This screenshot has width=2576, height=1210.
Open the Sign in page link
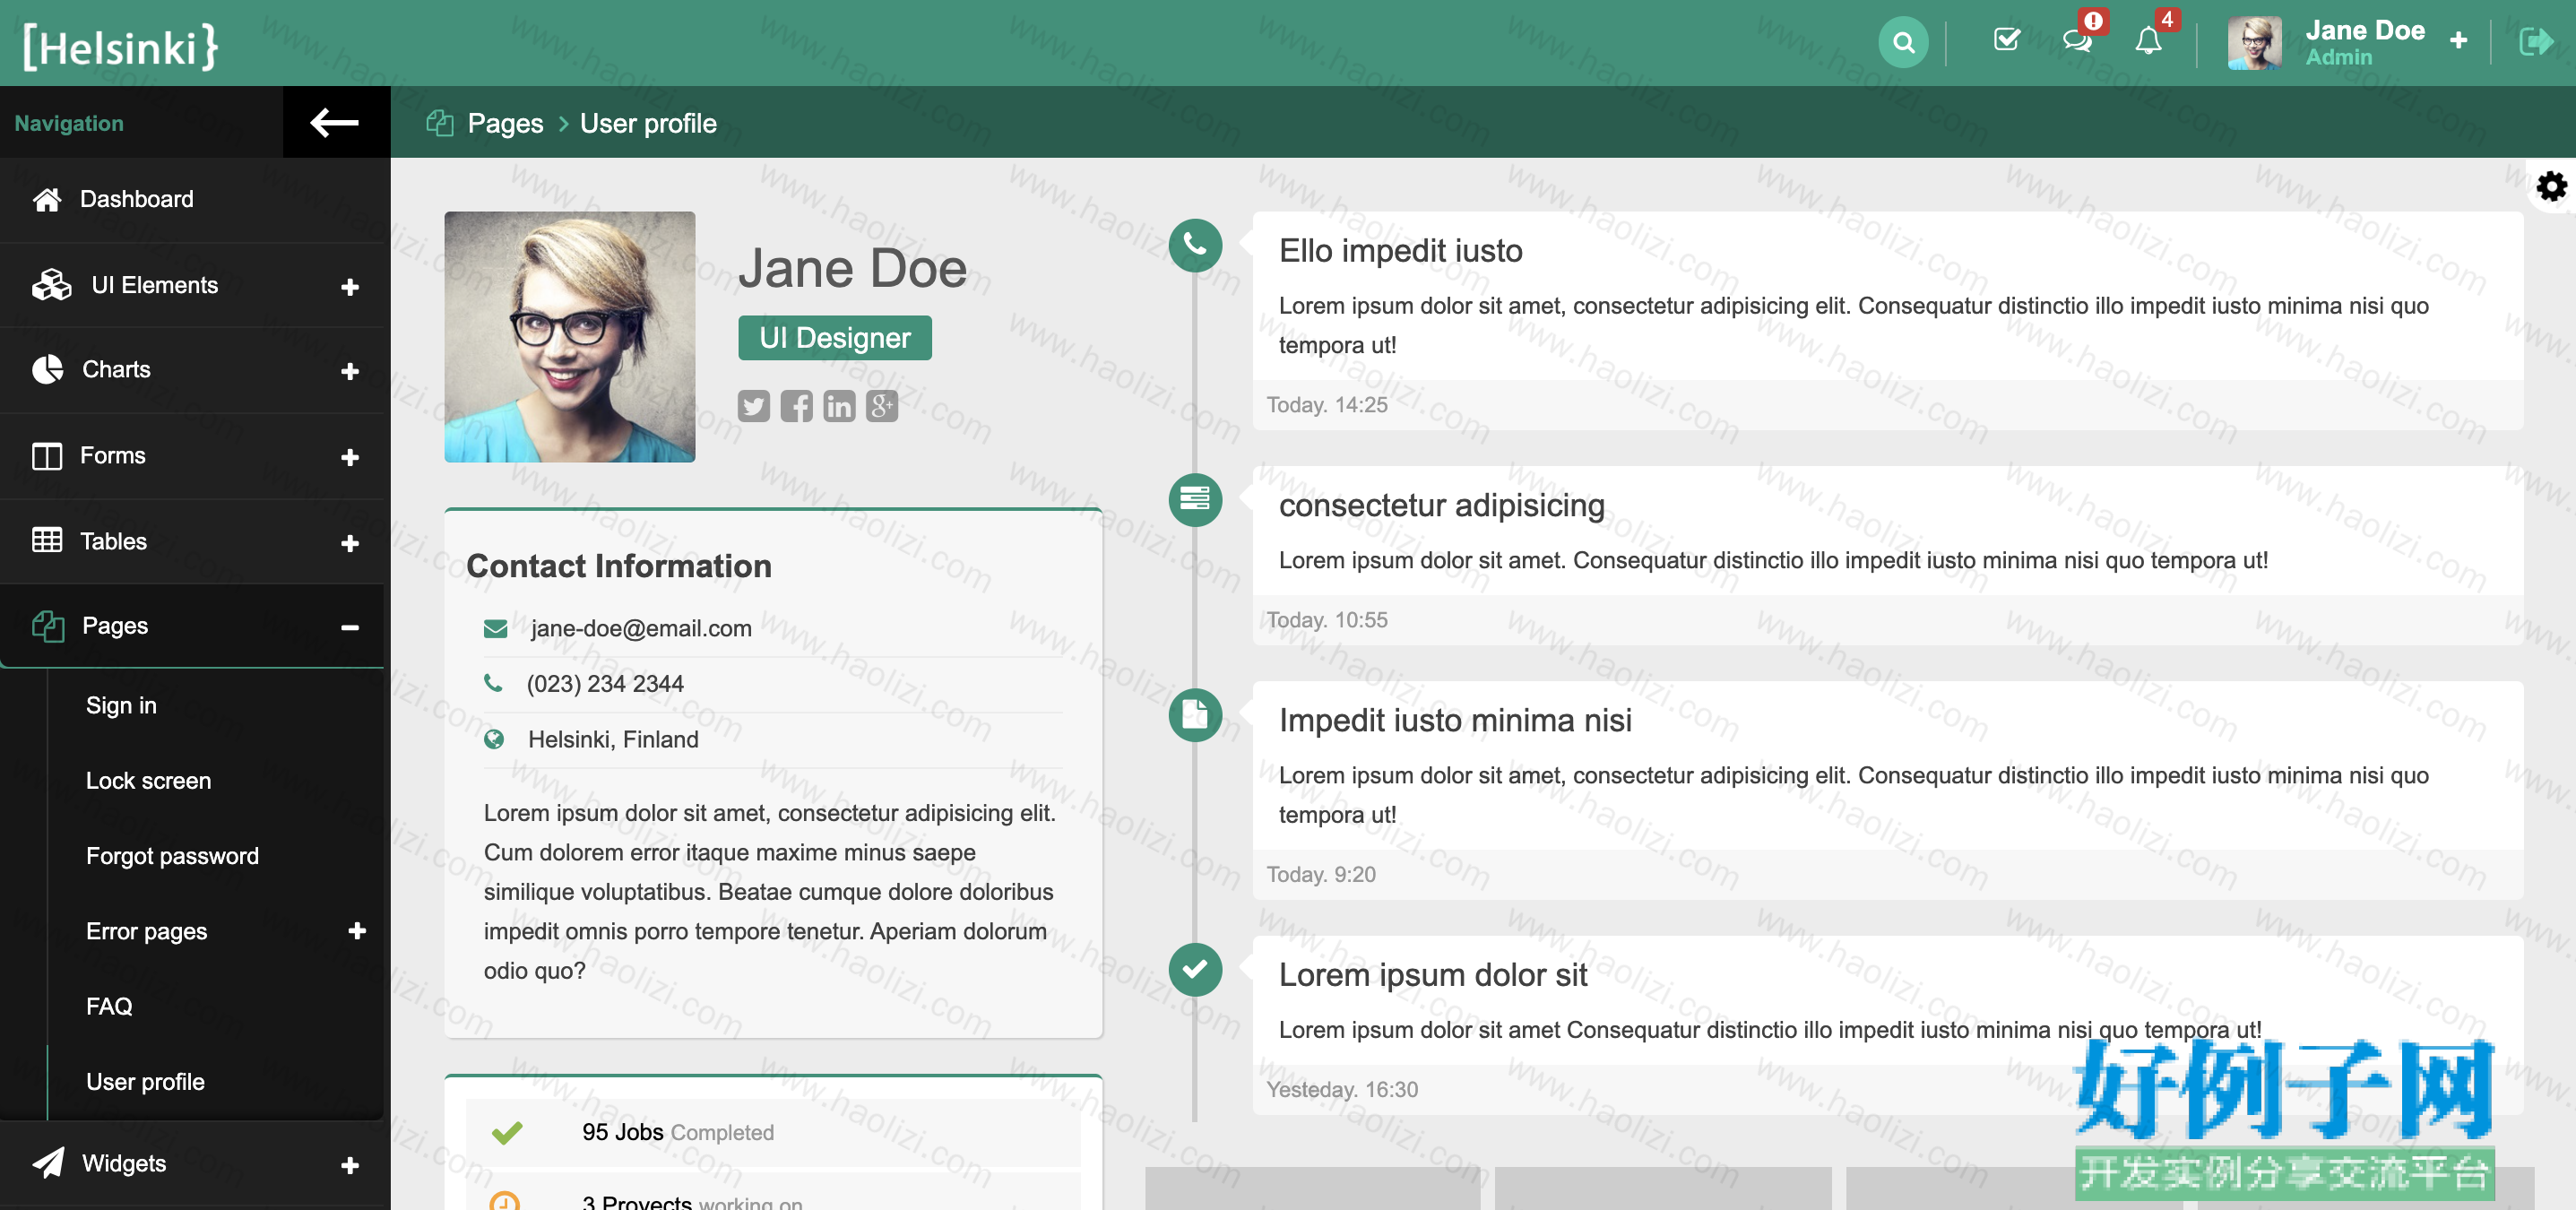pos(121,705)
